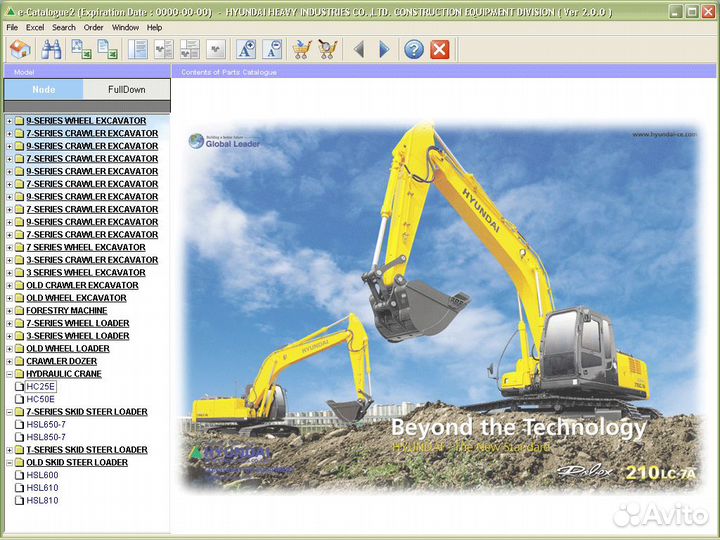Open the binoculars search tool
The image size is (720, 540).
[51, 49]
